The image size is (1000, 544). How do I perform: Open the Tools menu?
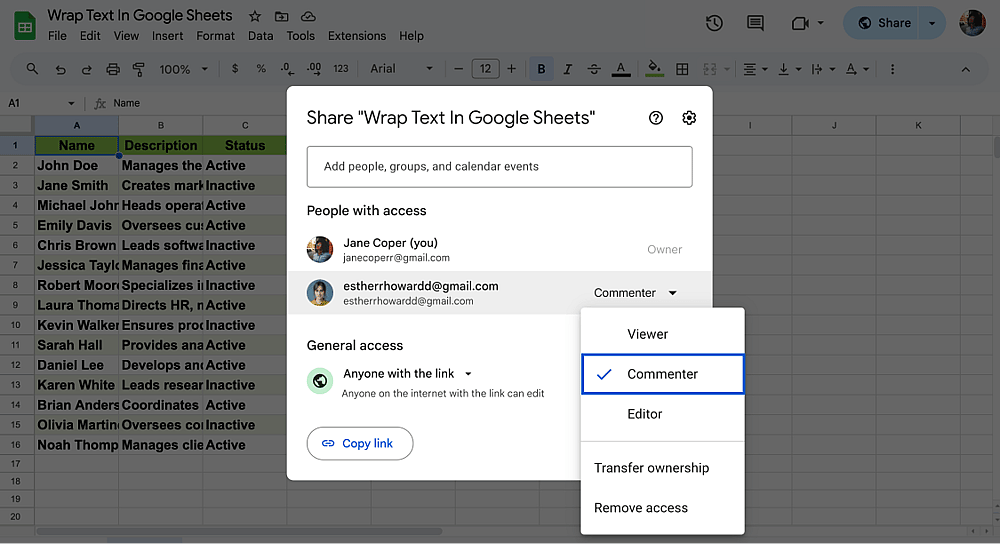pyautogui.click(x=300, y=36)
